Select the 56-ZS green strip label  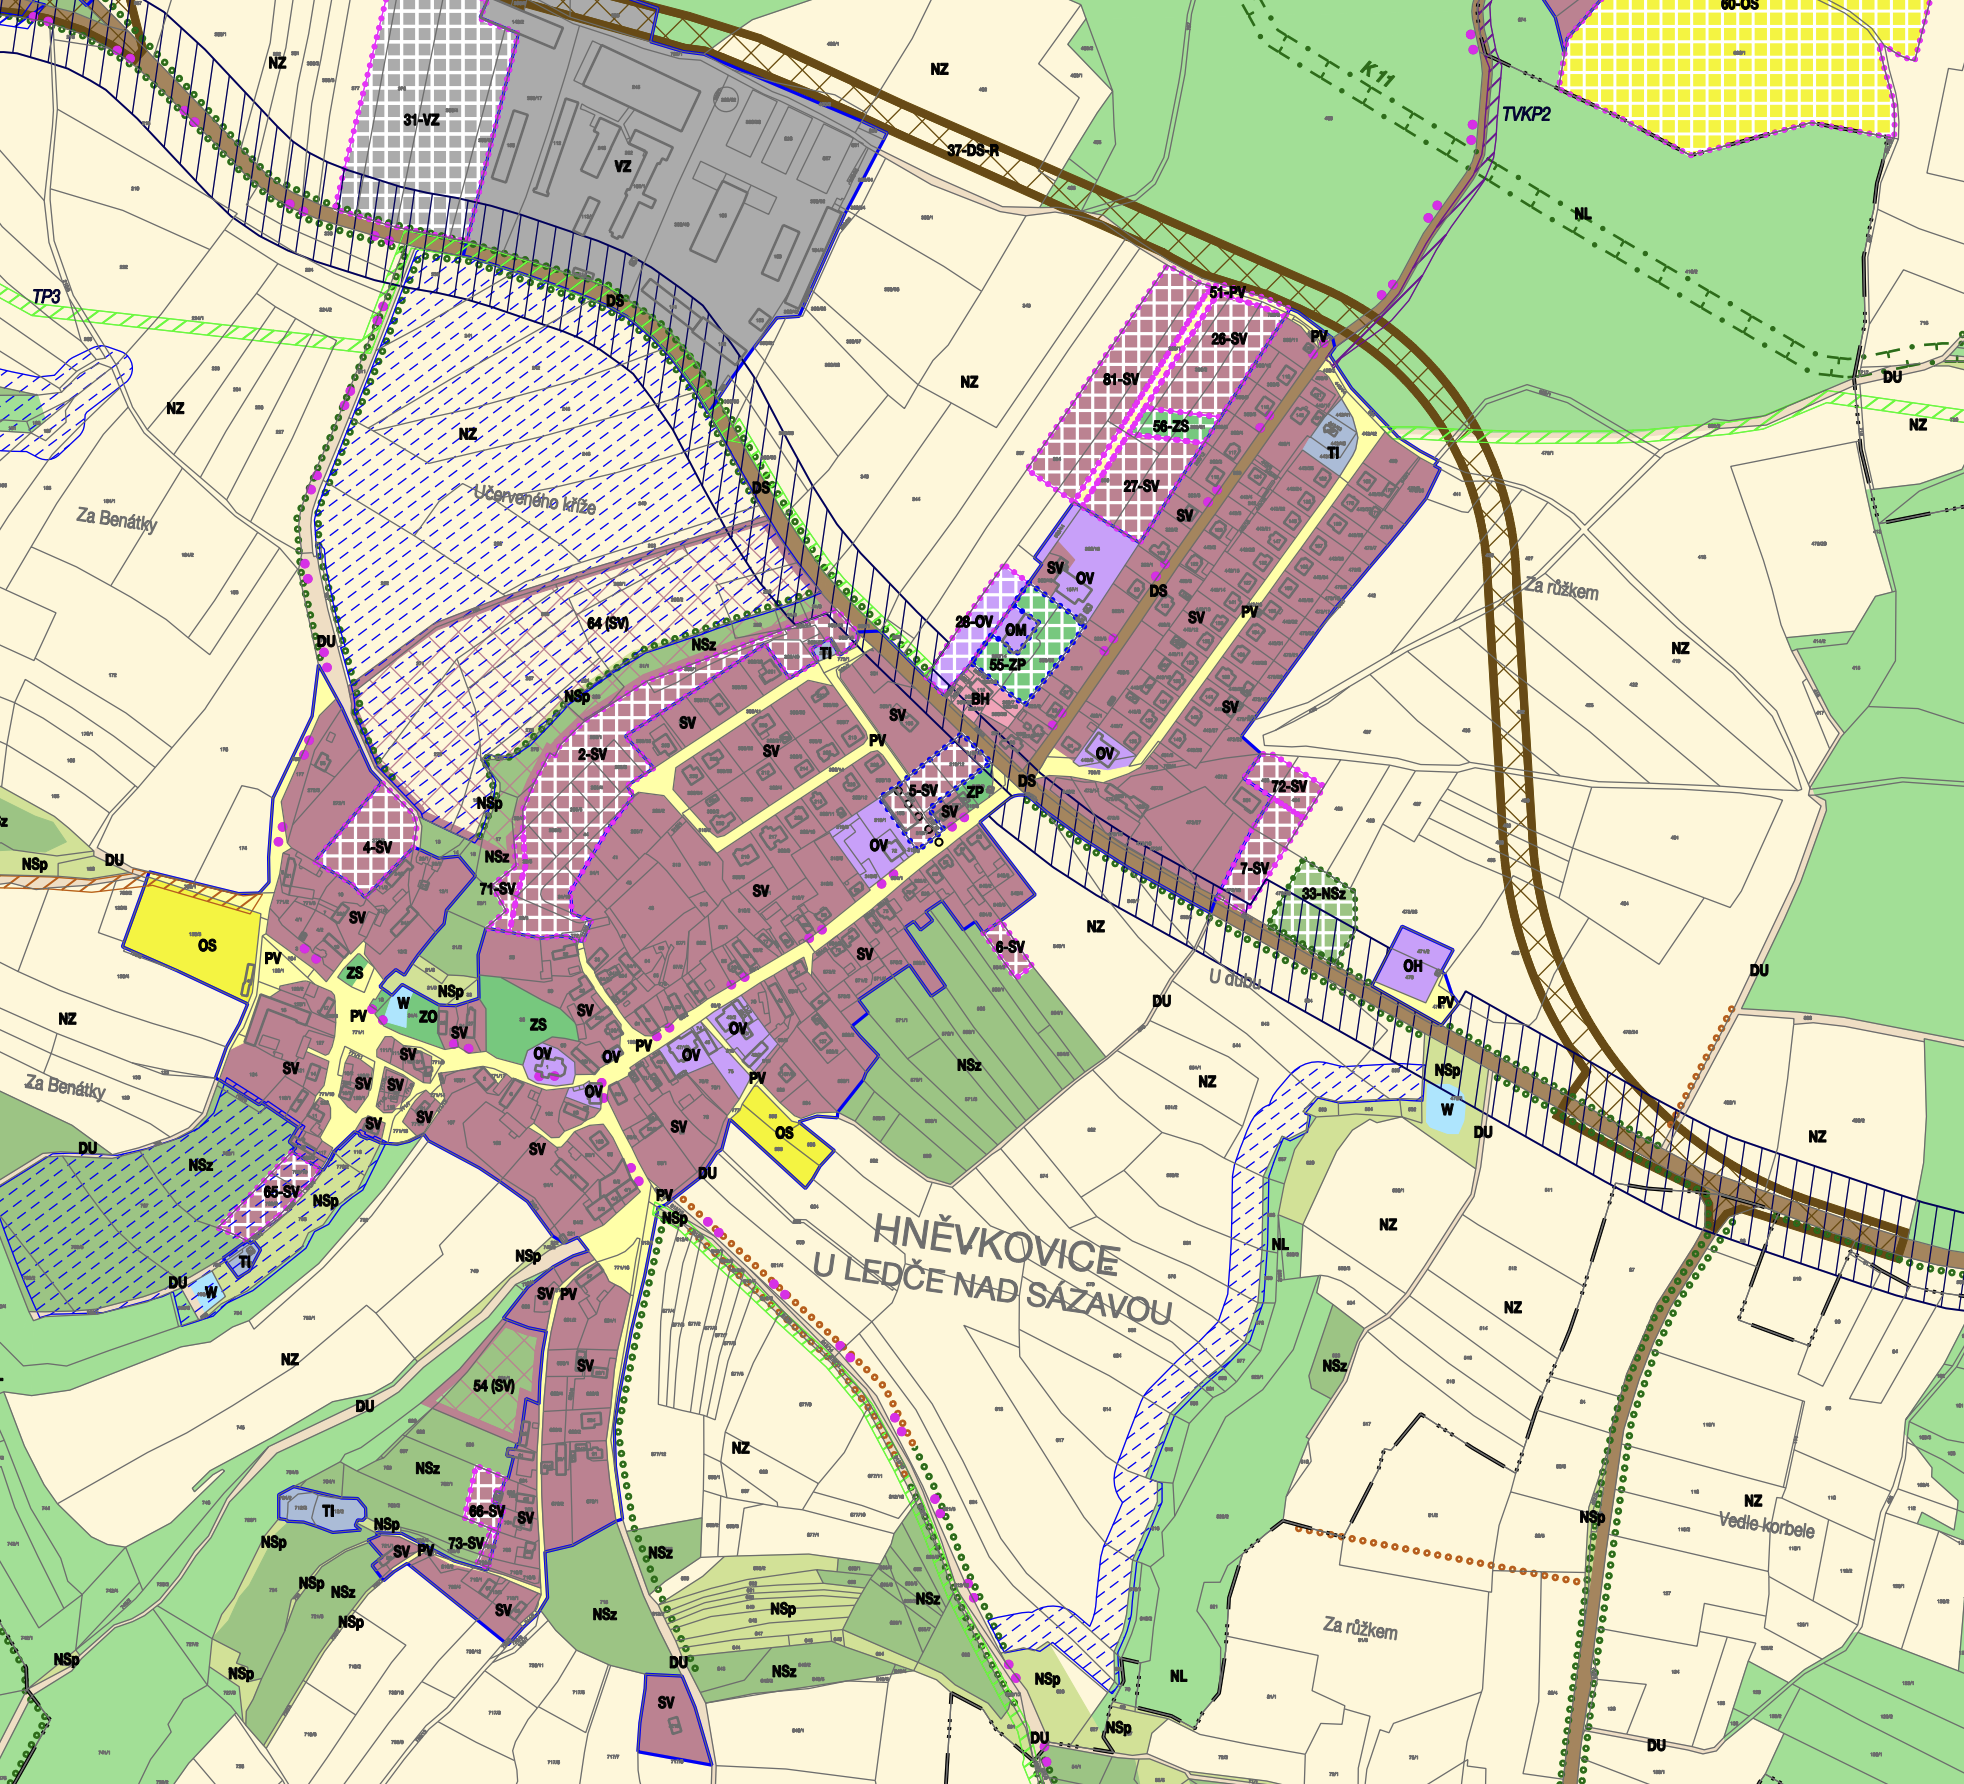[1171, 426]
